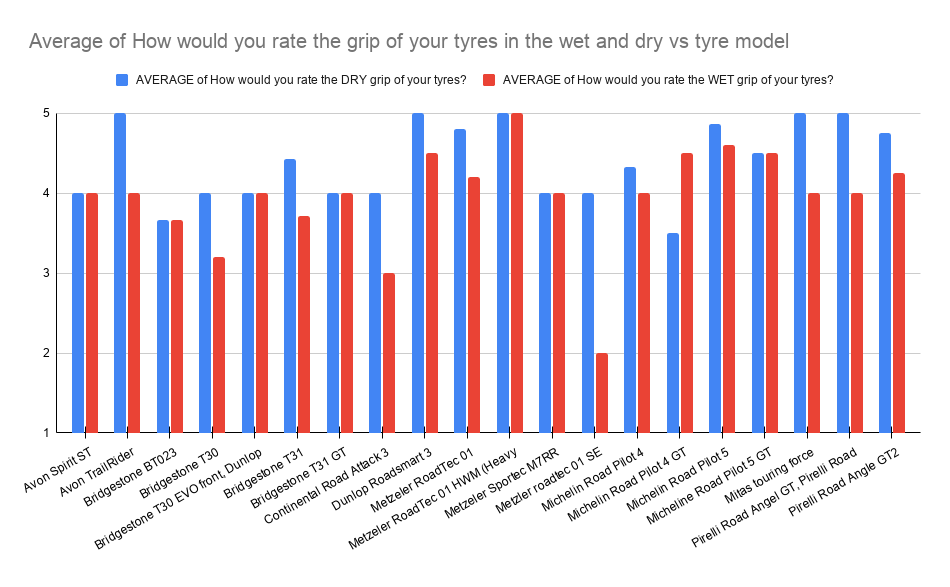Click the value 1 on the vertical axis
This screenshot has width=950, height=587.
45,433
